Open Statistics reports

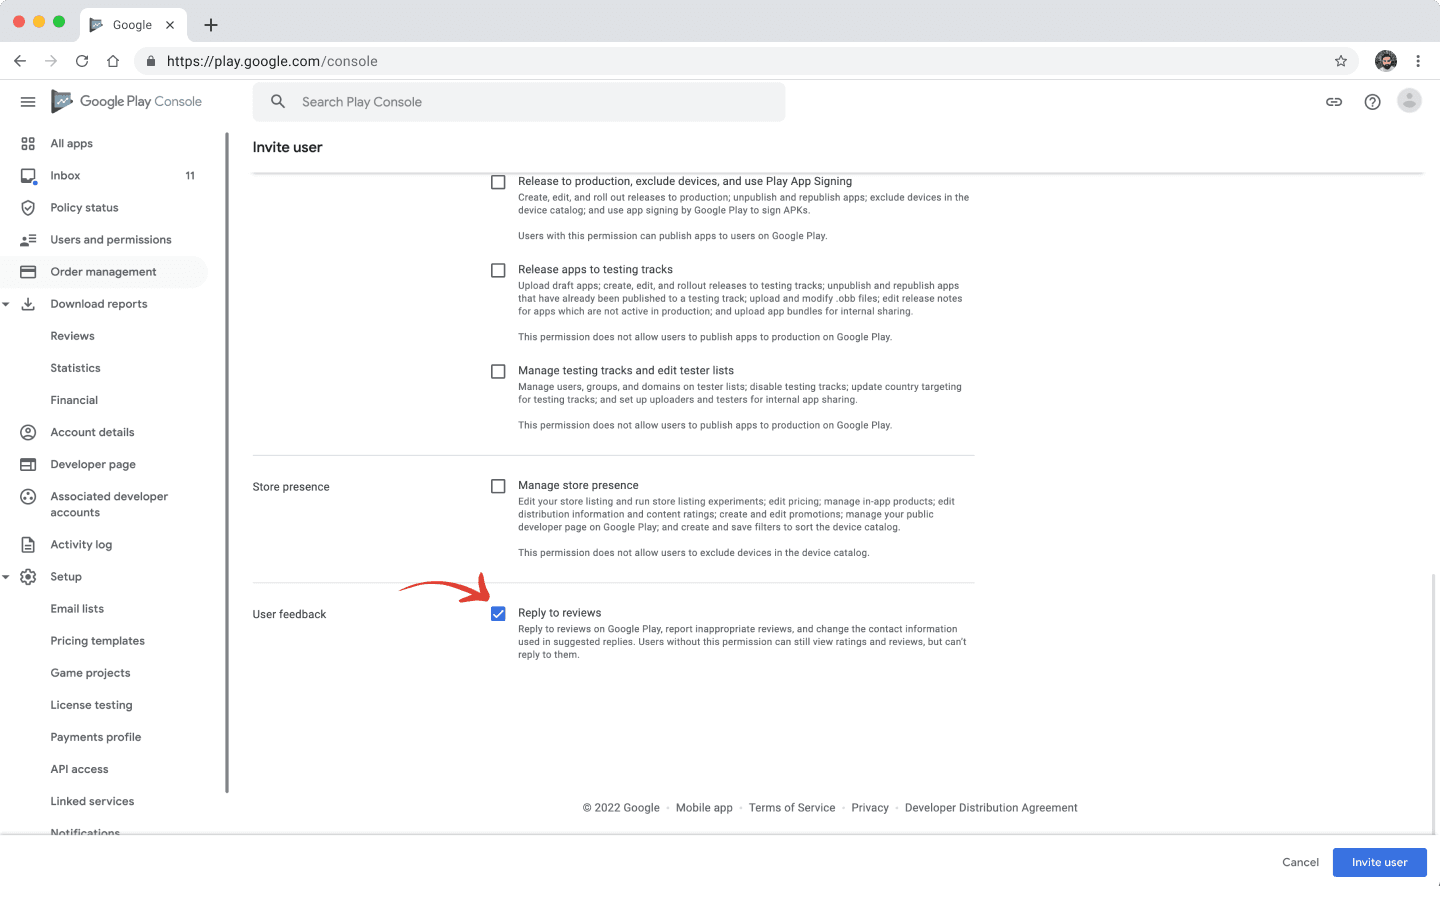pyautogui.click(x=76, y=368)
